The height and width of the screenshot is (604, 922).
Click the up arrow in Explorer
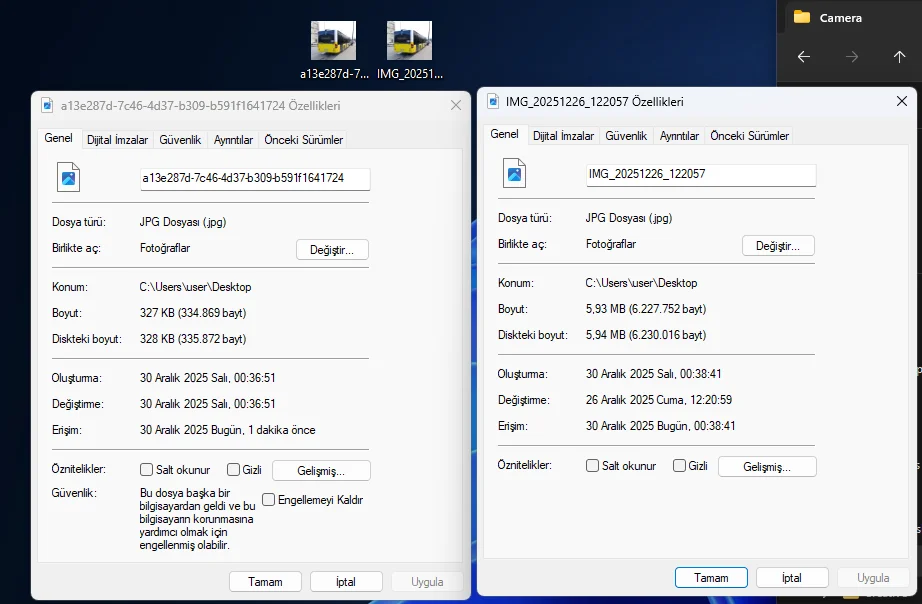[x=899, y=57]
